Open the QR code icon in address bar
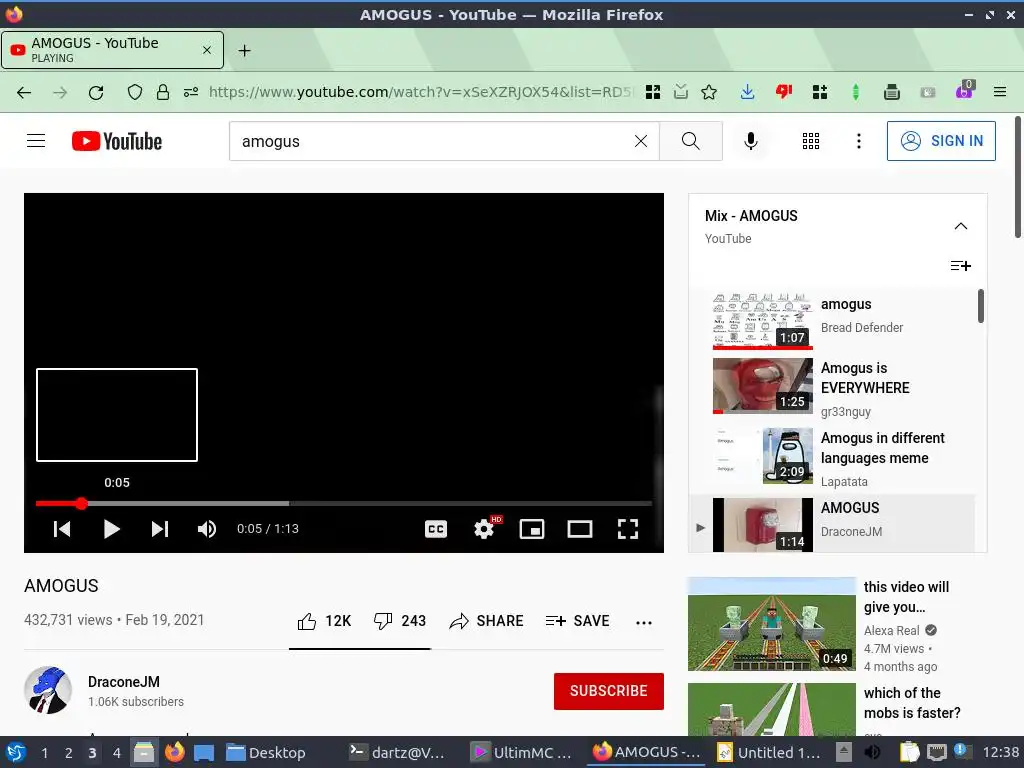 coord(652,92)
